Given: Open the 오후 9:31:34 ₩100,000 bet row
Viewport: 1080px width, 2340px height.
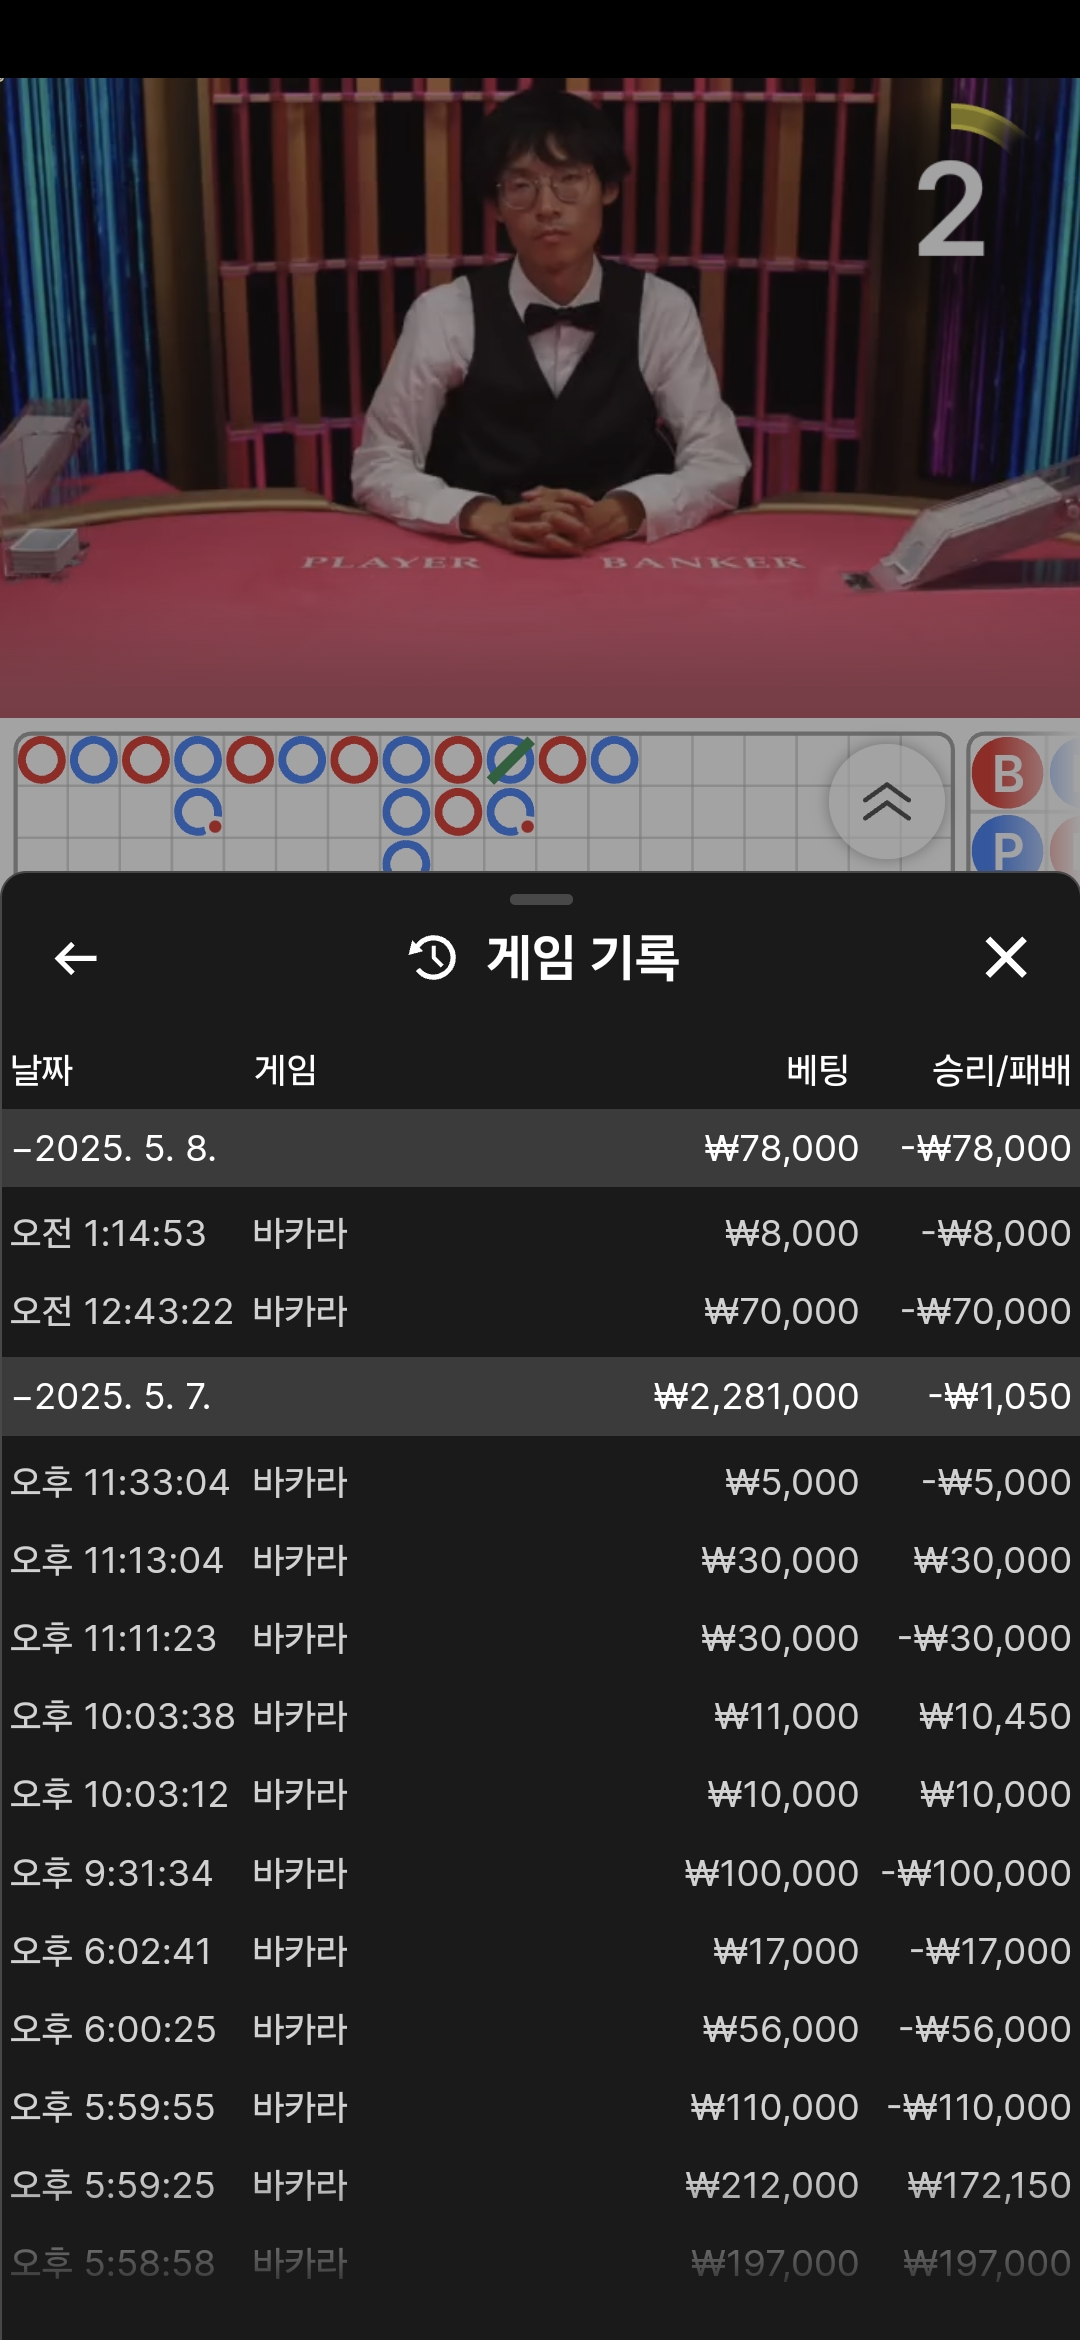Looking at the screenshot, I should pos(540,1873).
